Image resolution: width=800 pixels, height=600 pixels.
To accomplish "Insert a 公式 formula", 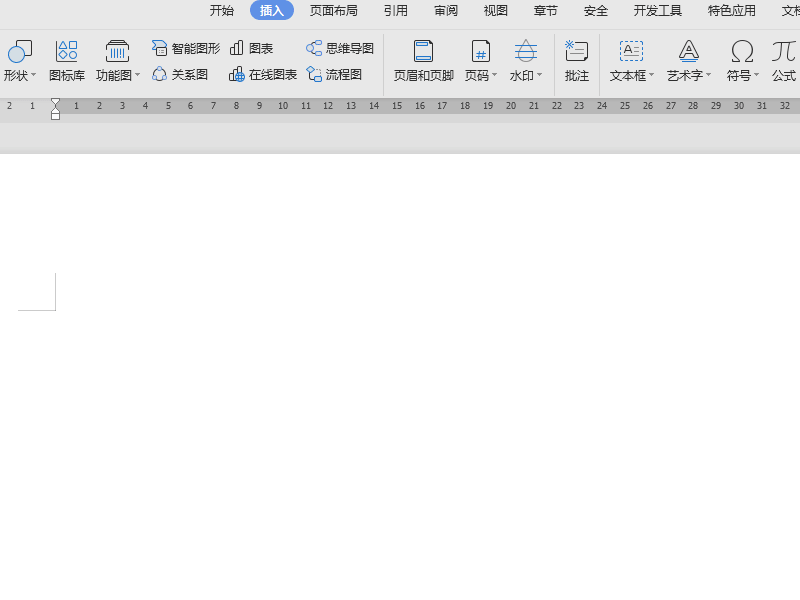I will (x=783, y=60).
